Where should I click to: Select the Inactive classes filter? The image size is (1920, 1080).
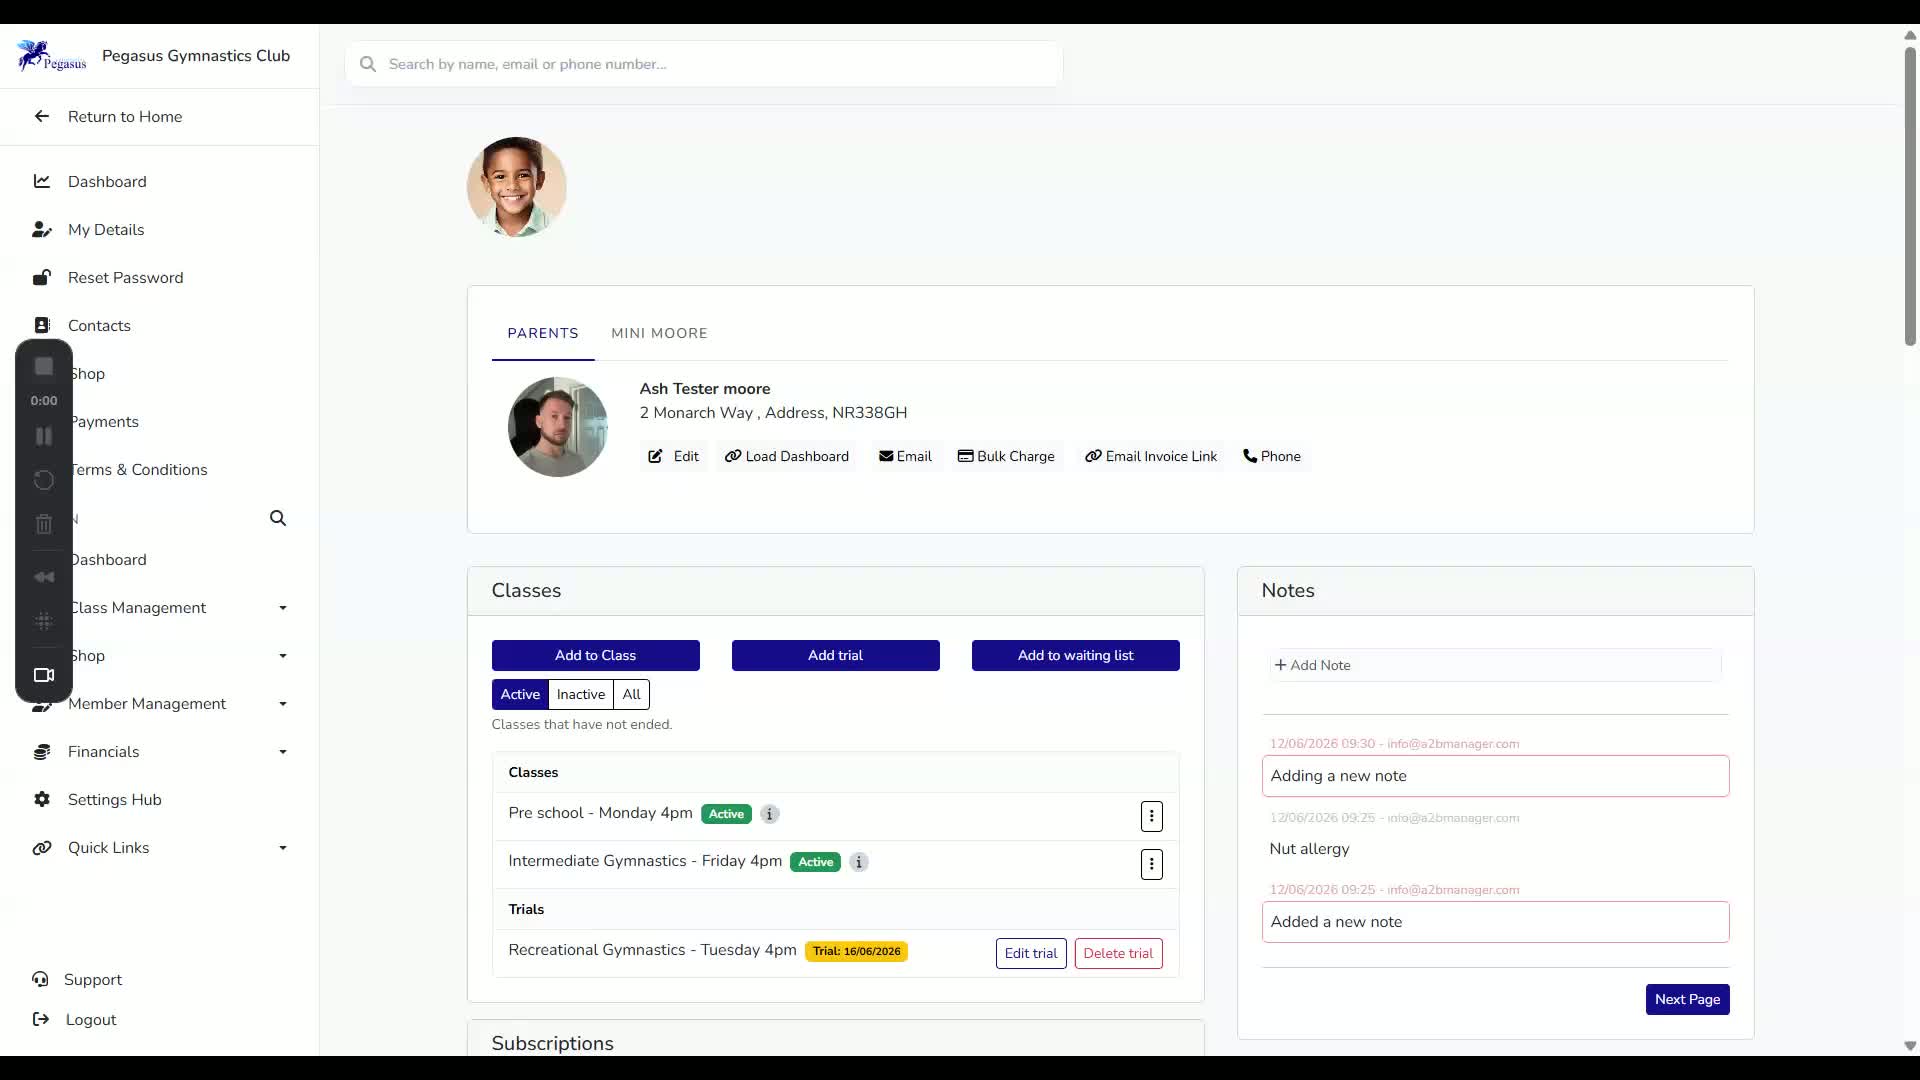pos(580,694)
